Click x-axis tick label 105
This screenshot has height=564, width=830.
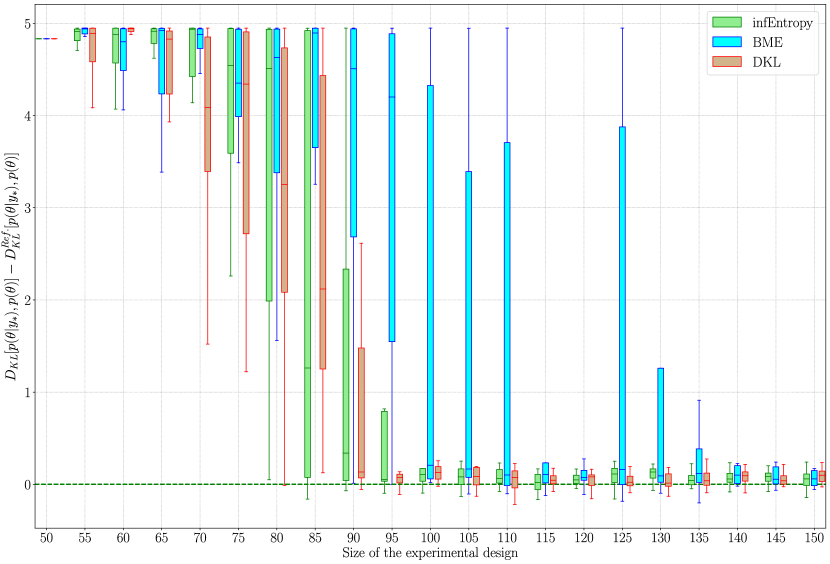(x=468, y=538)
